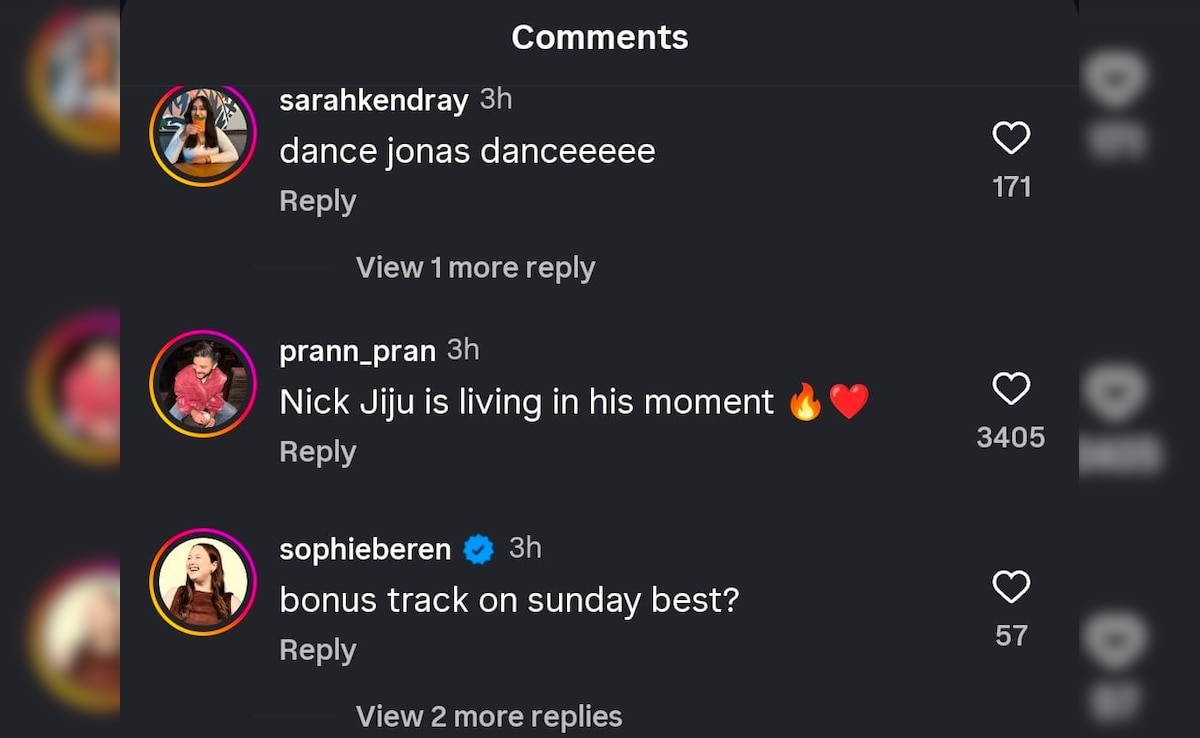Like sarahkendray's comment with the heart
The width and height of the screenshot is (1200, 738).
[1011, 138]
